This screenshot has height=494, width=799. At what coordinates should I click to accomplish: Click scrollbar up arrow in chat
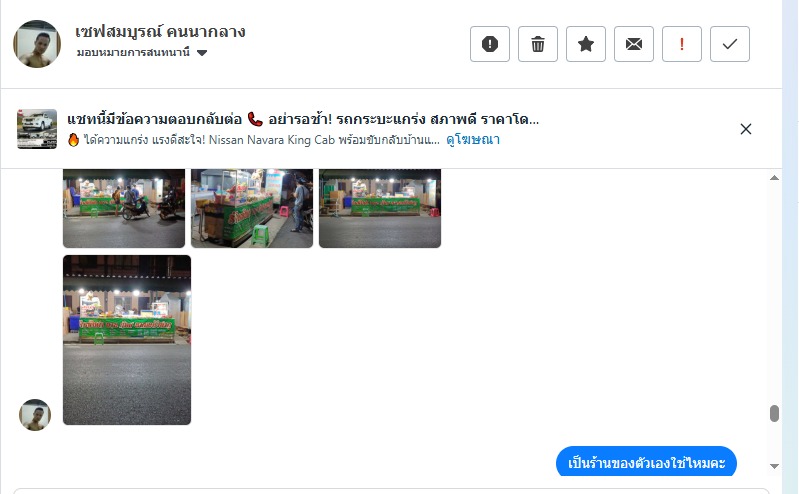[774, 178]
